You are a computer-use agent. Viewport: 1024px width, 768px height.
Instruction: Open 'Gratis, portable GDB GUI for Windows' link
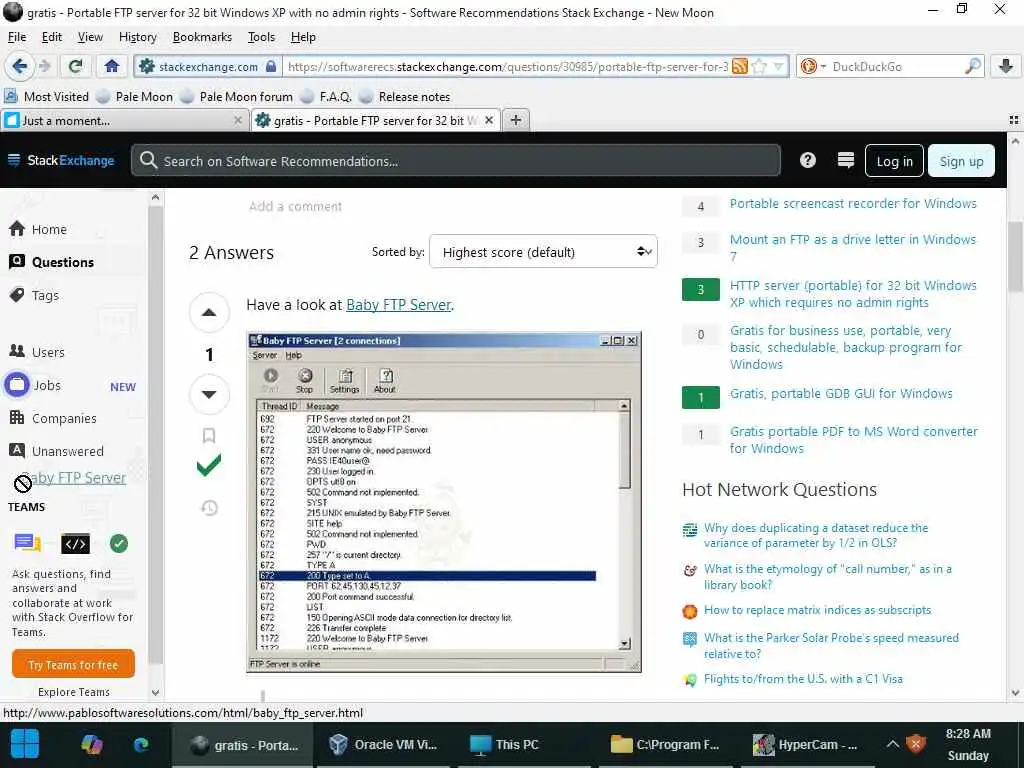click(841, 394)
